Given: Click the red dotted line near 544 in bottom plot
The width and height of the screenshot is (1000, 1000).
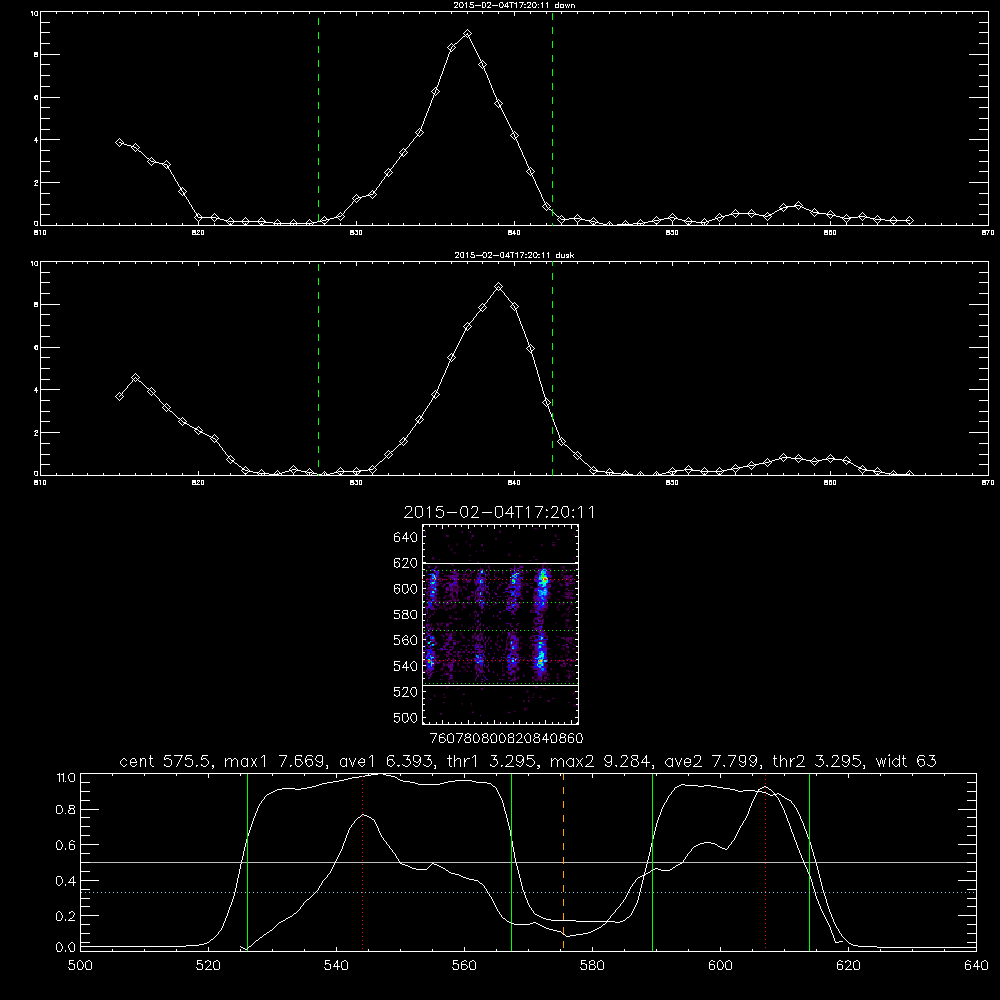Looking at the screenshot, I should click(x=362, y=862).
